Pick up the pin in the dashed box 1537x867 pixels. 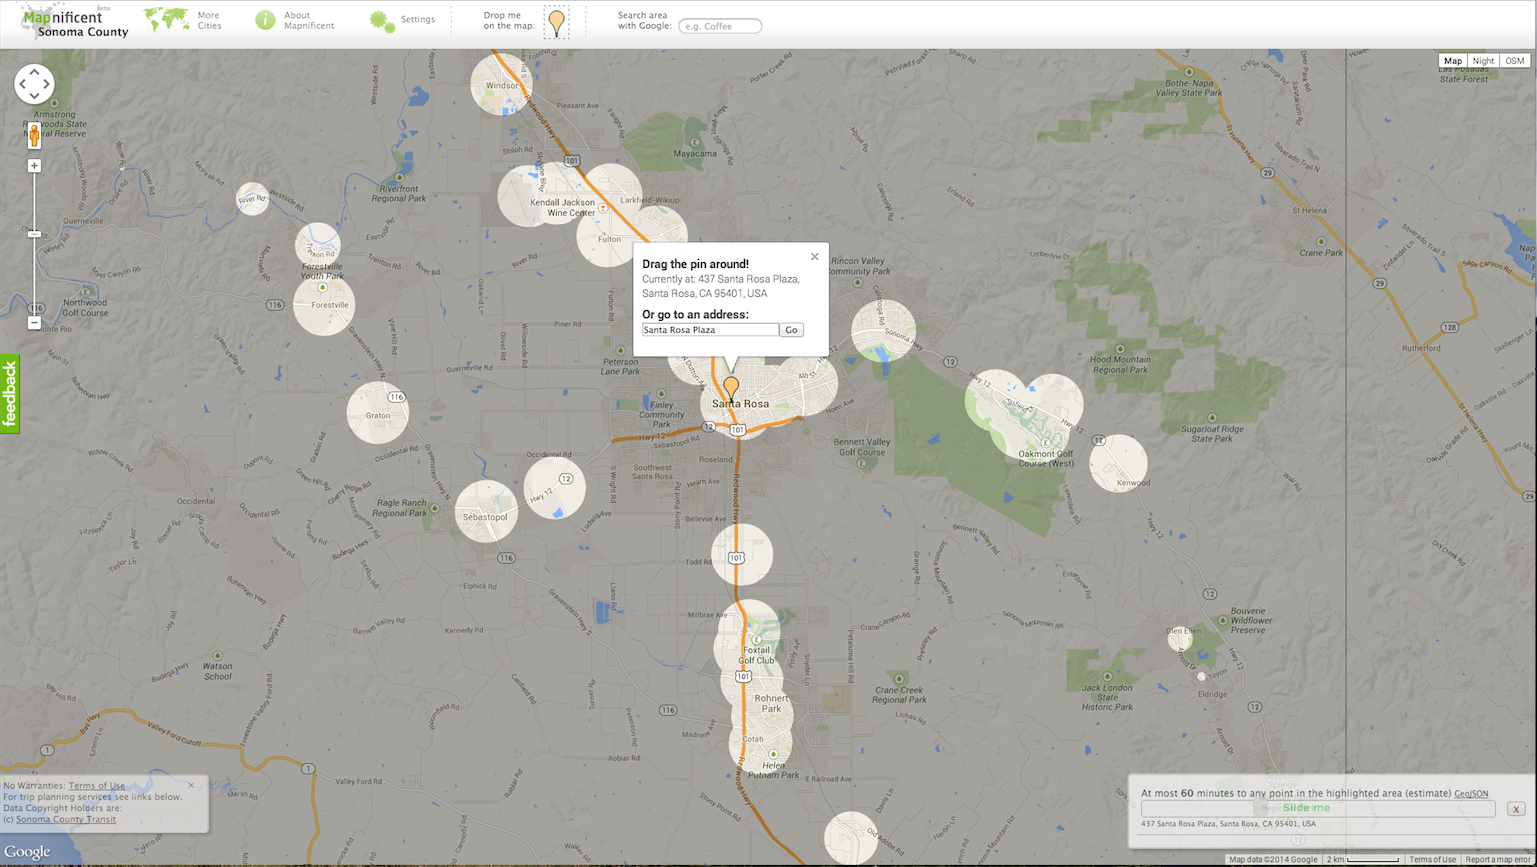pyautogui.click(x=557, y=21)
